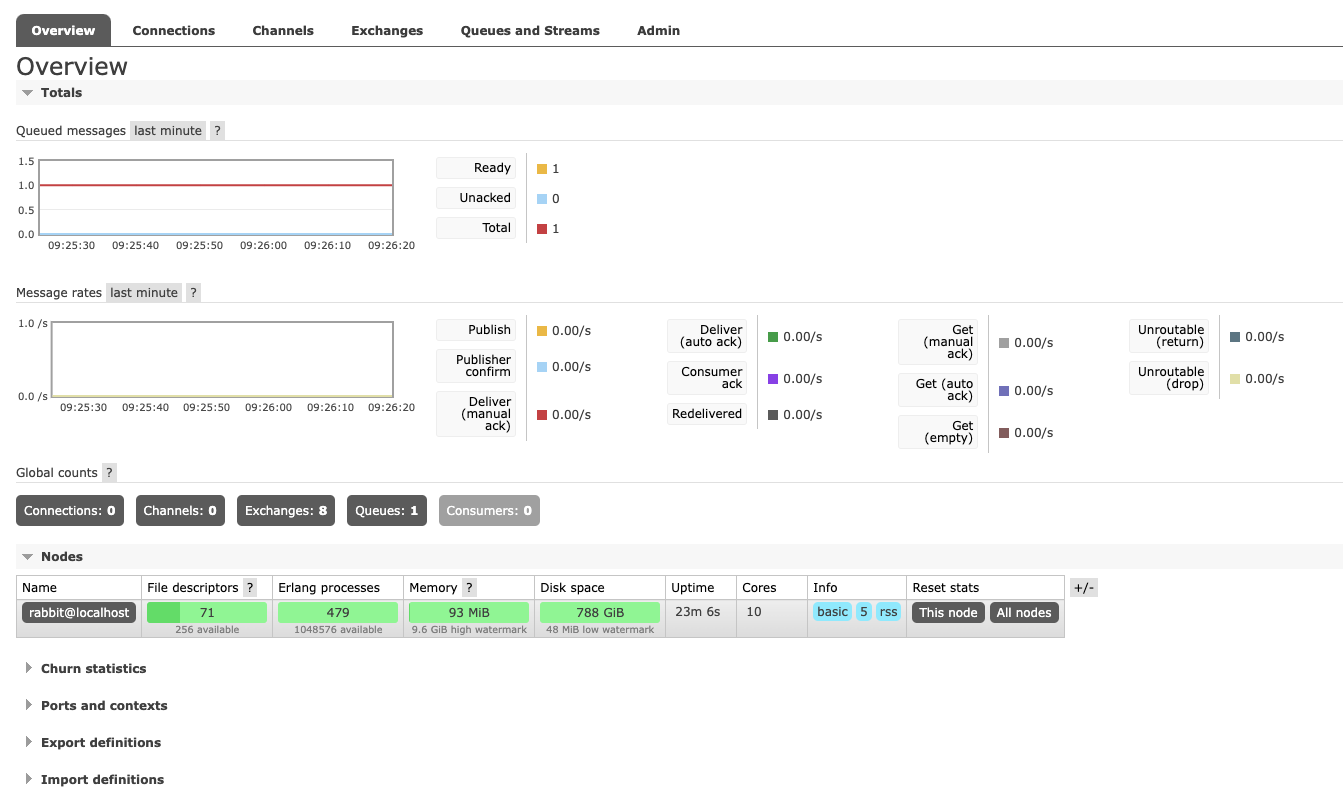Toggle node columns with the +/- button
Image resolution: width=1343 pixels, height=800 pixels.
click(1083, 588)
